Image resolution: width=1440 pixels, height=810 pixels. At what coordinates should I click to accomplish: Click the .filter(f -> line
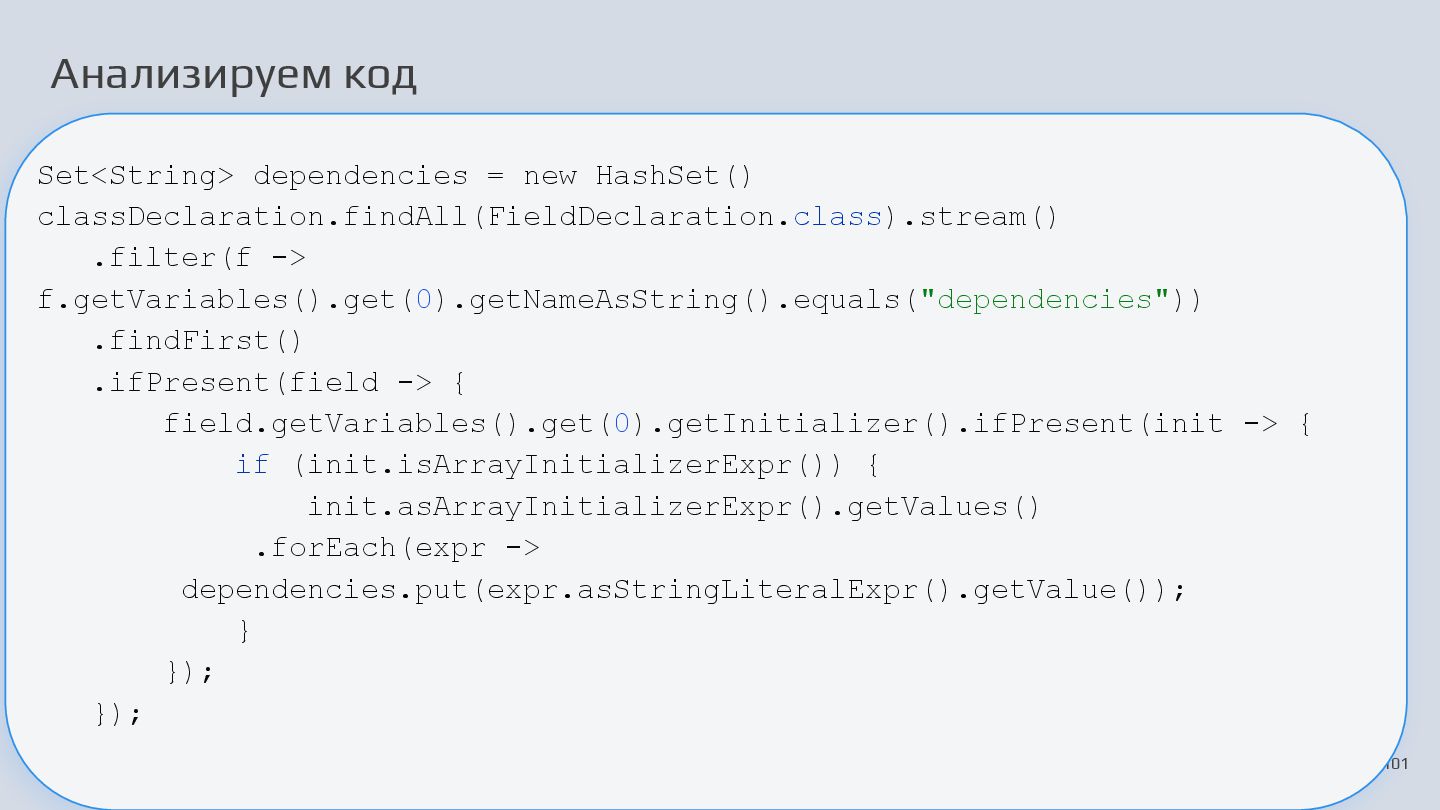click(199, 258)
